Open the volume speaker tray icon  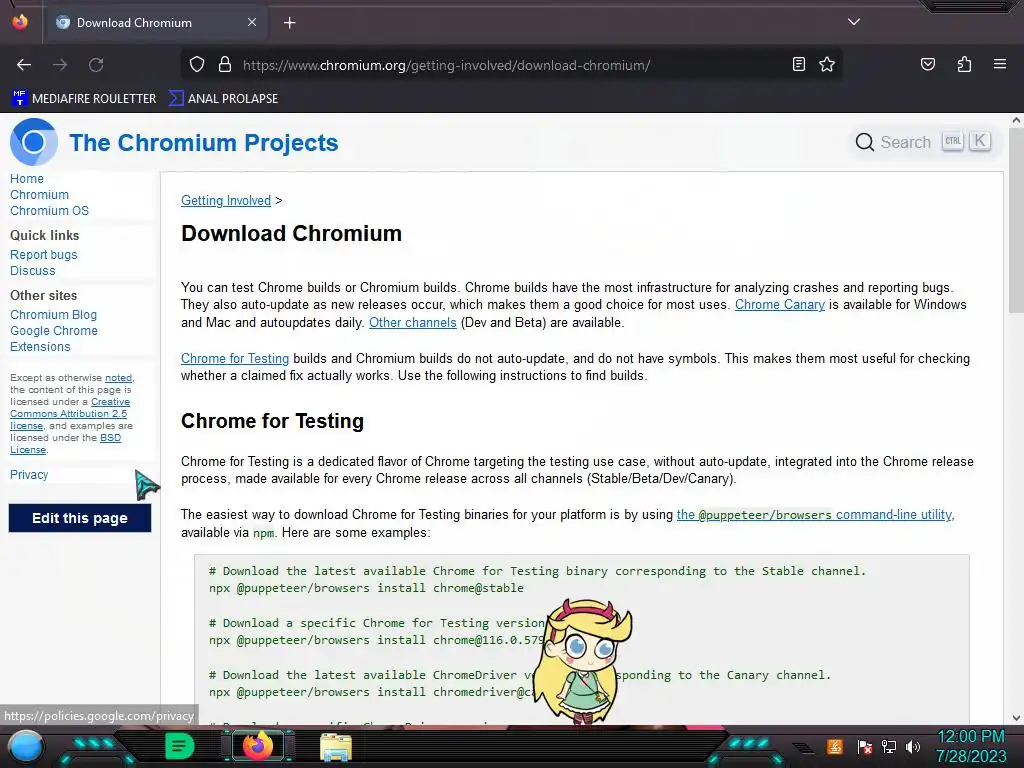[x=912, y=746]
